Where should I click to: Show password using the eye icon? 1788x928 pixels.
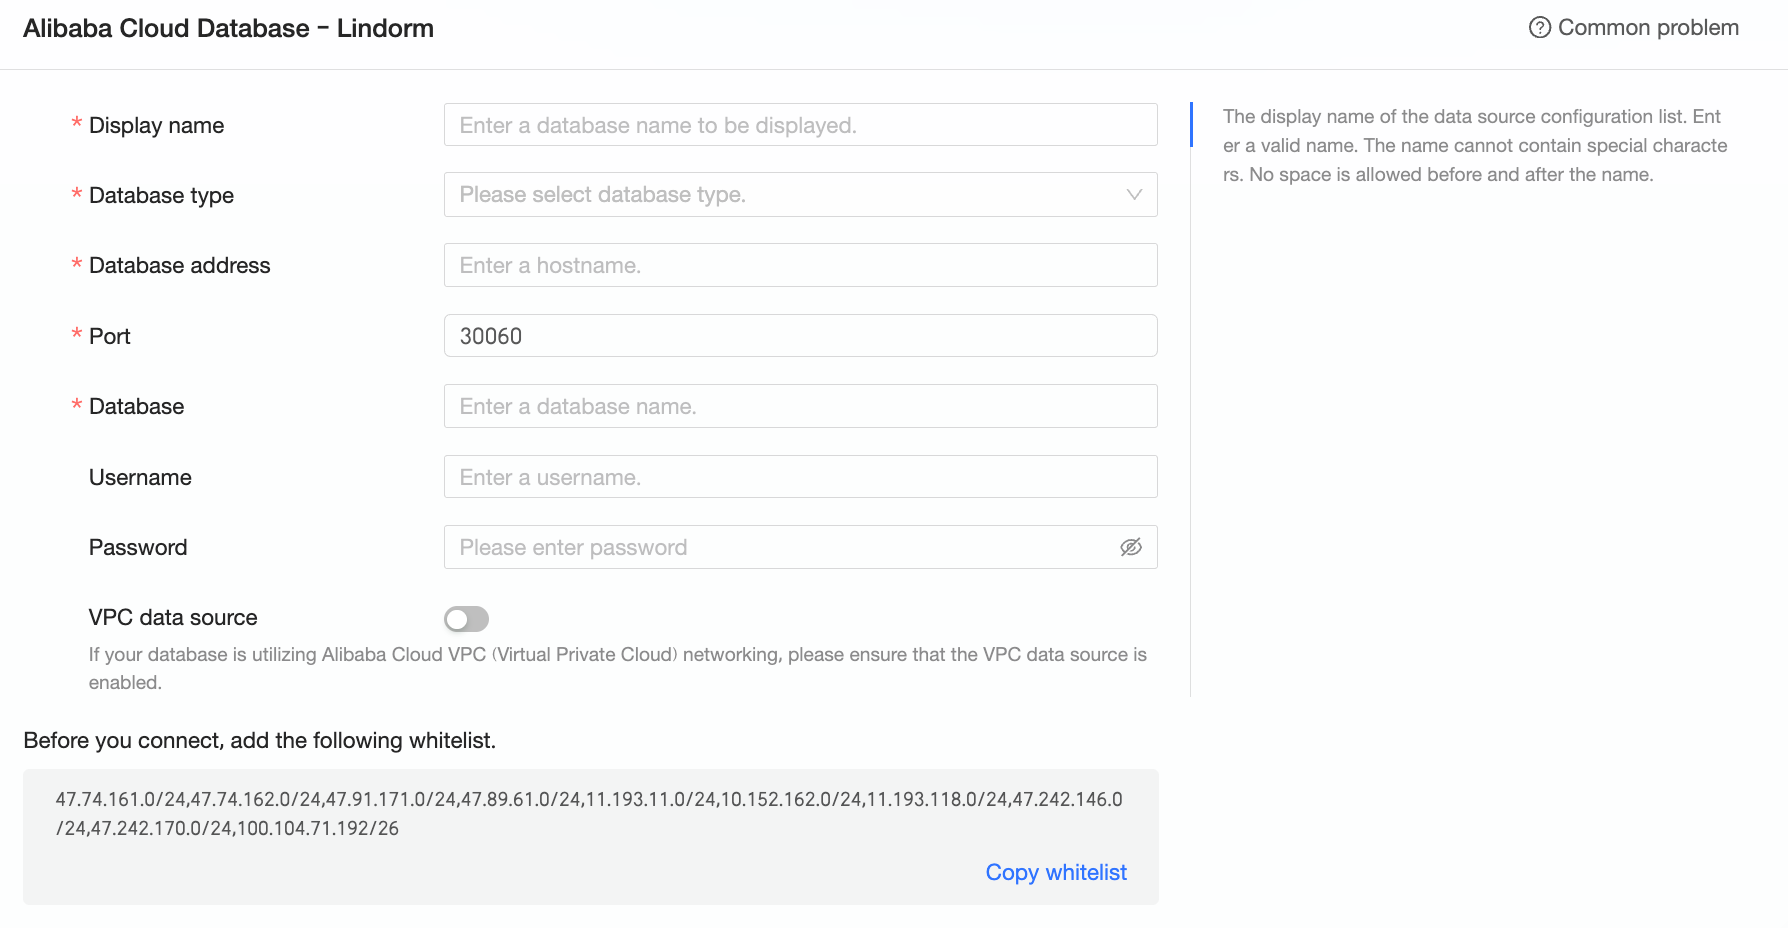[x=1130, y=547]
